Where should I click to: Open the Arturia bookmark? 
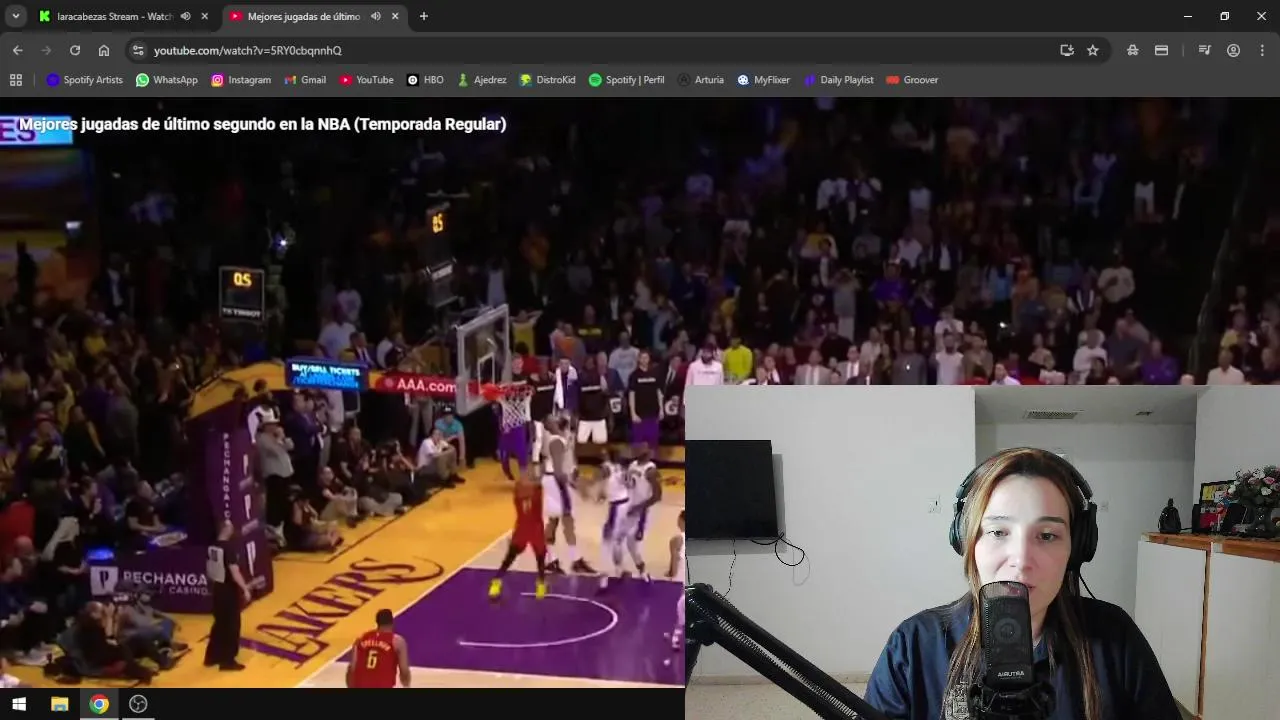(700, 80)
